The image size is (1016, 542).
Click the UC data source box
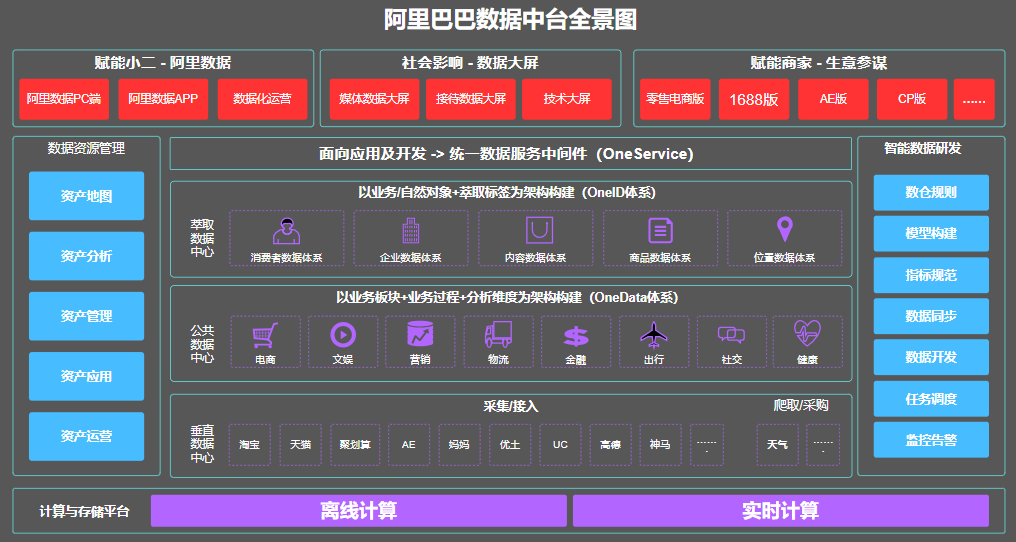pyautogui.click(x=560, y=445)
